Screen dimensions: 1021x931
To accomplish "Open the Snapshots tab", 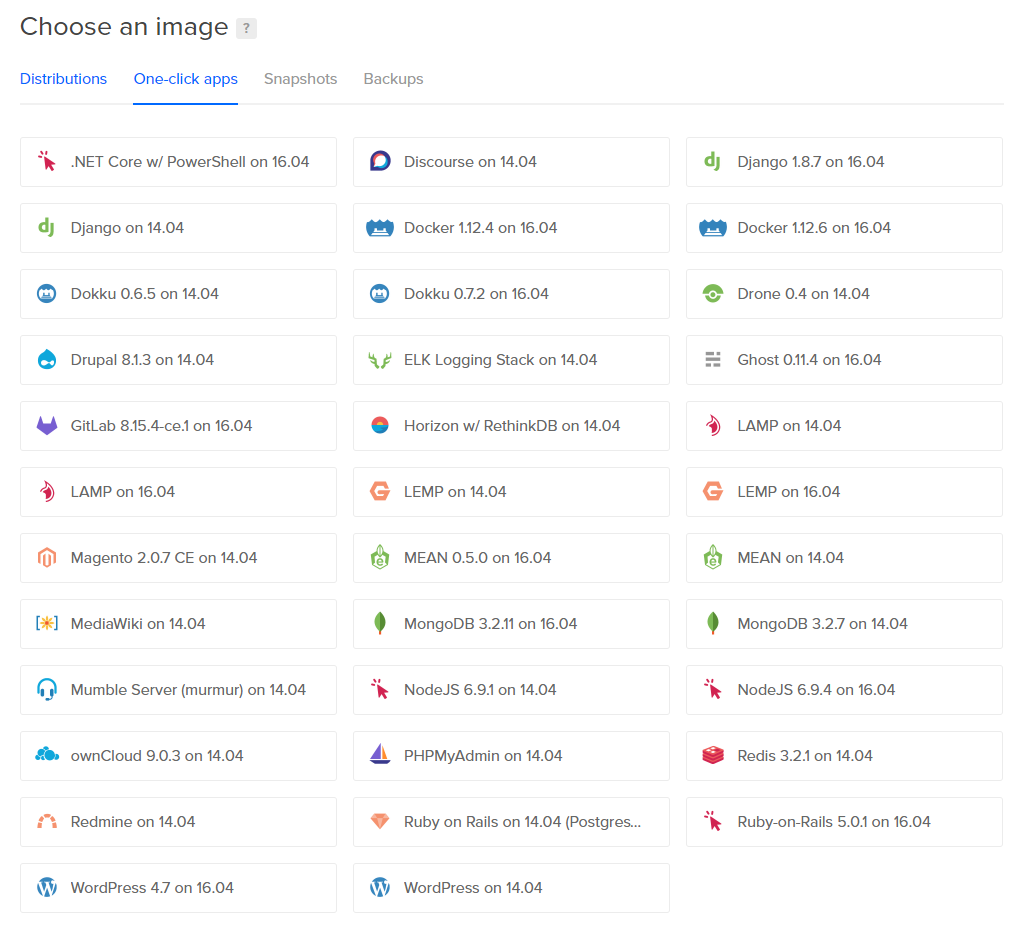I will (300, 79).
